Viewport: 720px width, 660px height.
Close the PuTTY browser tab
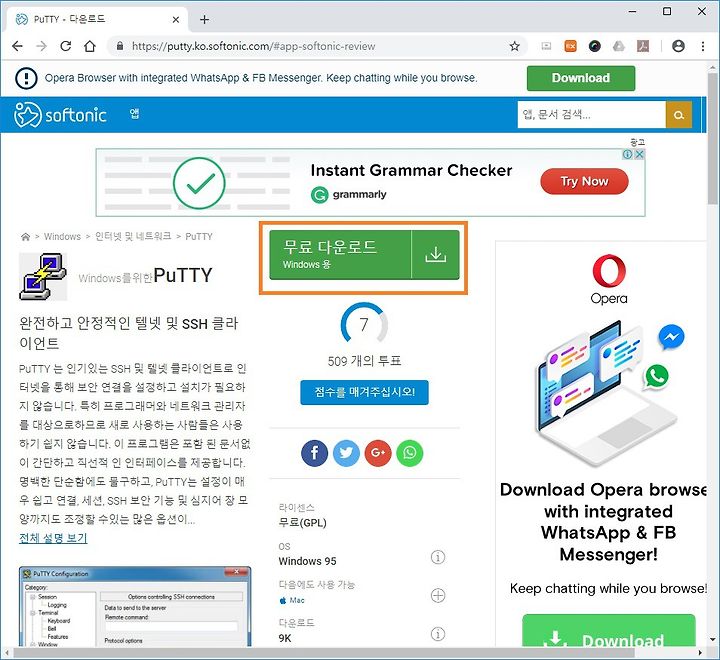pos(176,19)
